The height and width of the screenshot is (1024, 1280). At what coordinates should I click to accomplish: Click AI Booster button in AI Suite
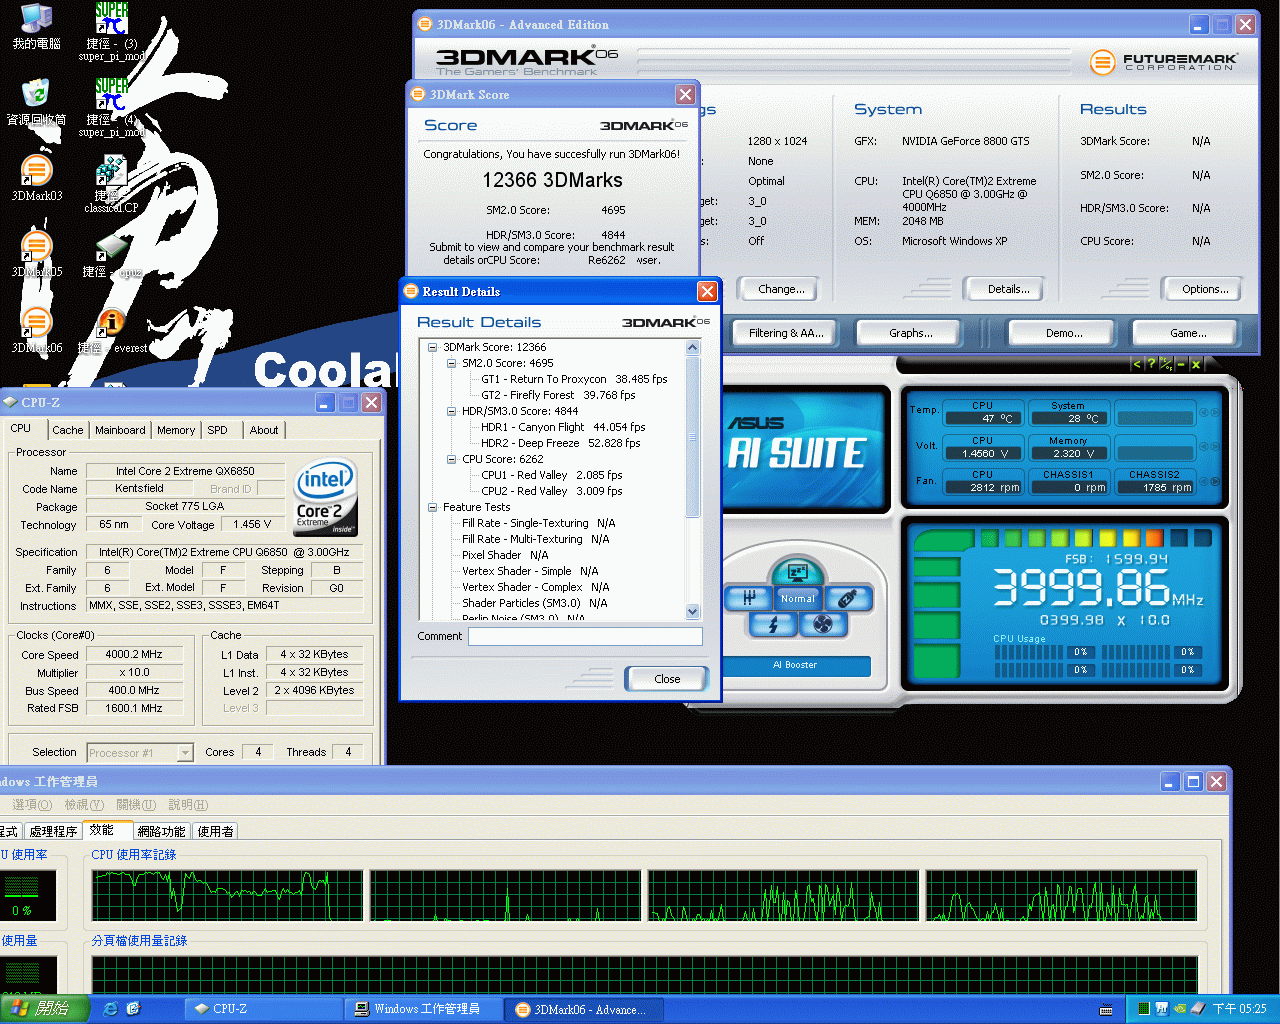[x=796, y=665]
